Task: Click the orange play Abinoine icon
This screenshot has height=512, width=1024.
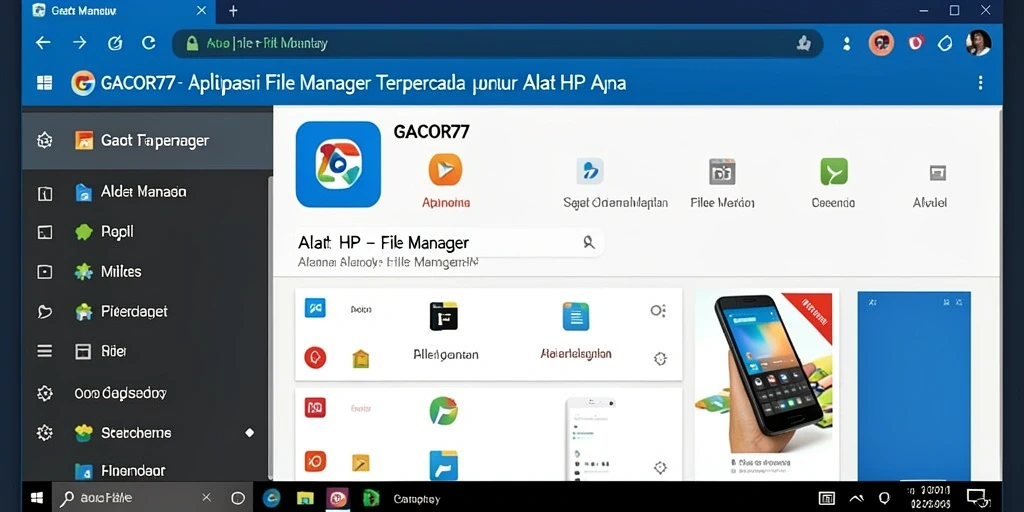Action: click(445, 170)
